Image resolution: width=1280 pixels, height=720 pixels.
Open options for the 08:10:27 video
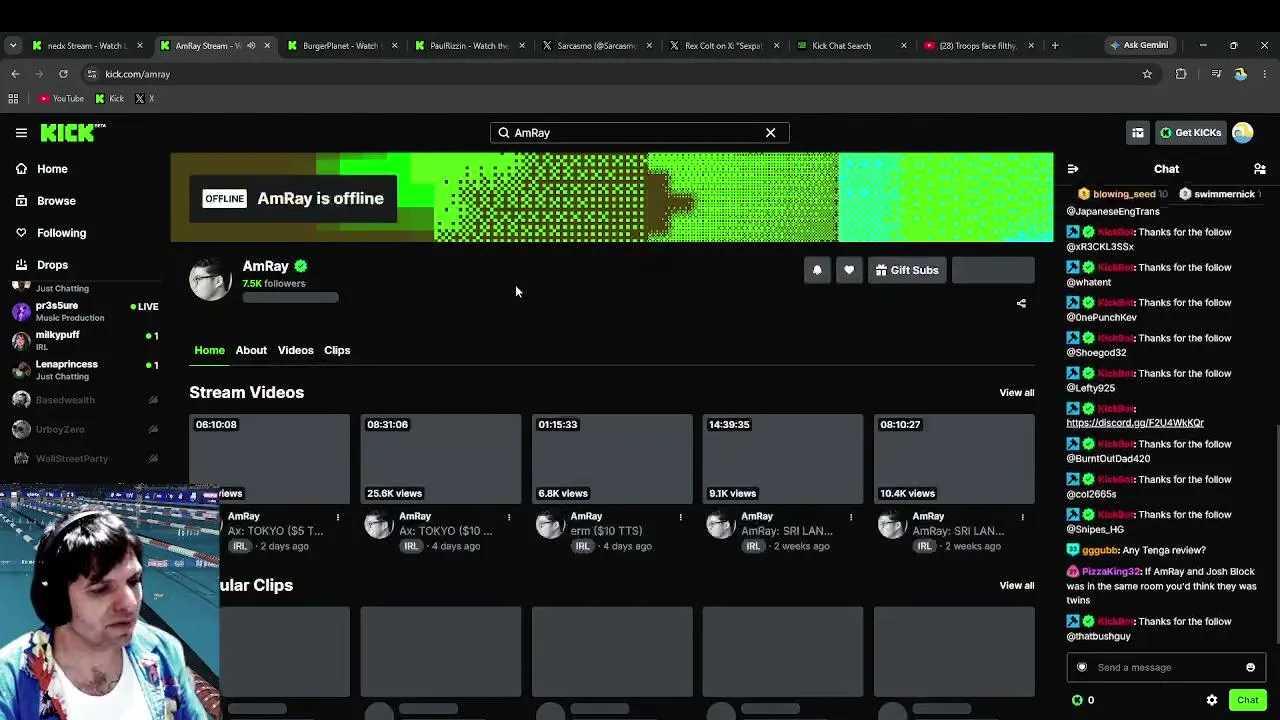coord(1022,517)
